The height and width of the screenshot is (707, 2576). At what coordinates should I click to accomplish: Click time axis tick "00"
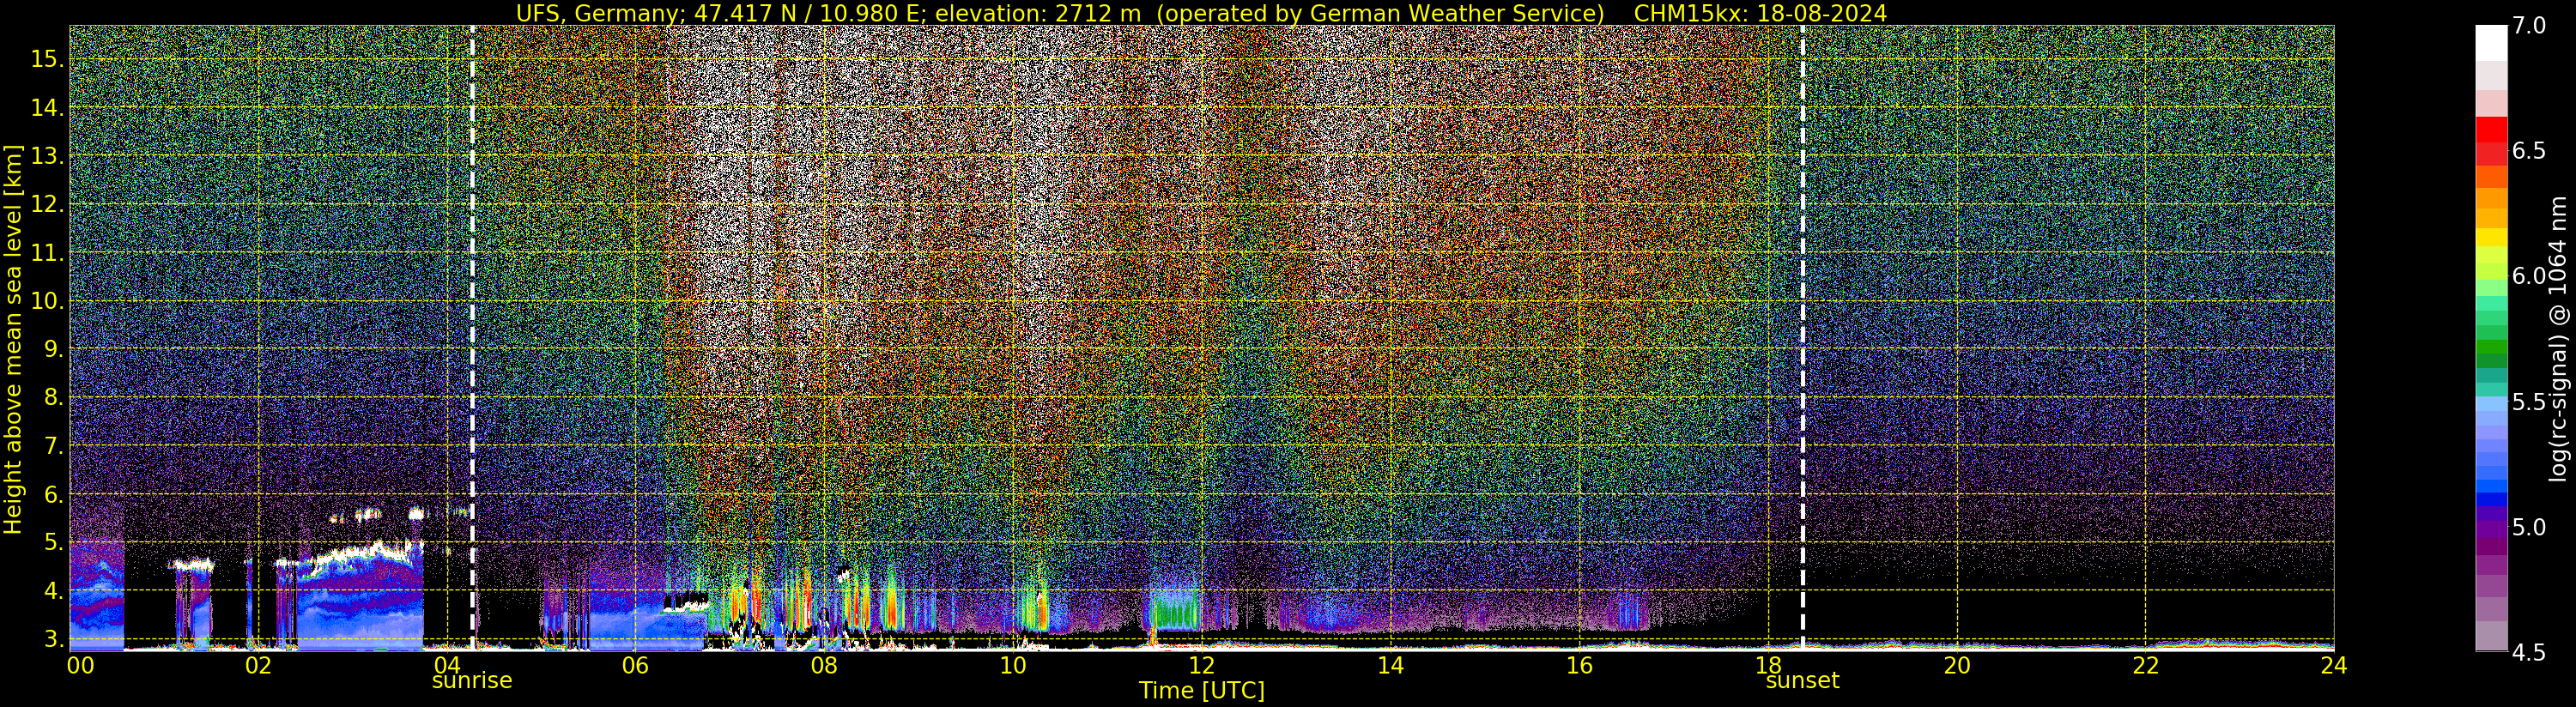pyautogui.click(x=80, y=665)
